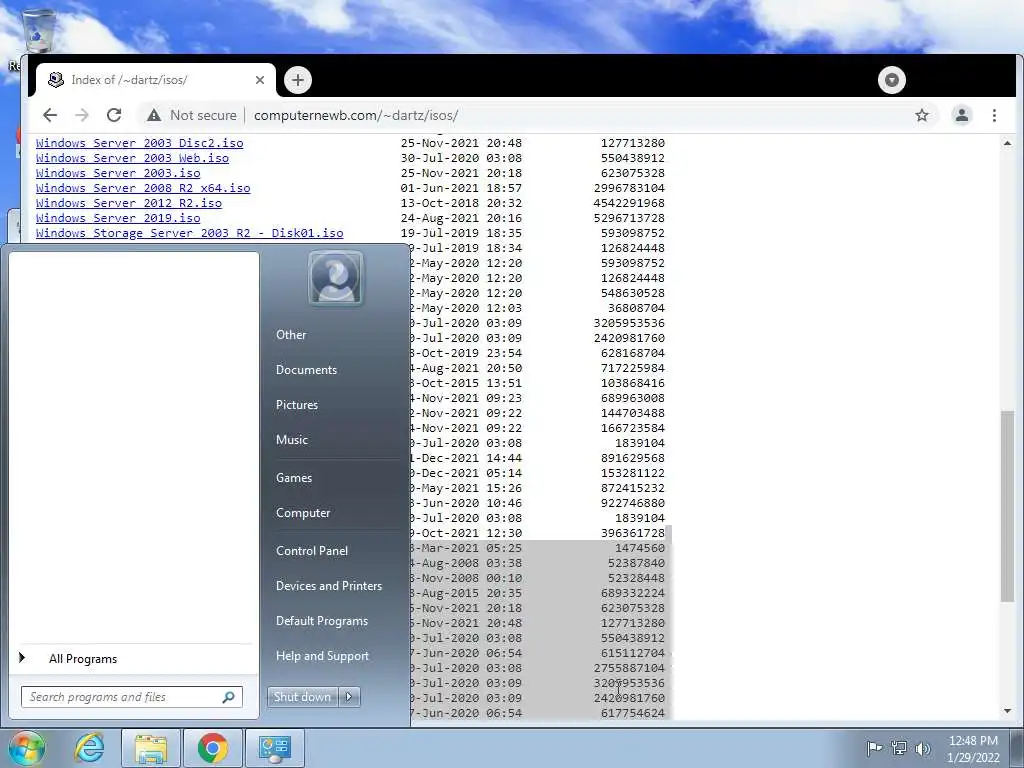Viewport: 1024px width, 768px height.
Task: Click the Chrome forward arrow
Action: pos(82,116)
